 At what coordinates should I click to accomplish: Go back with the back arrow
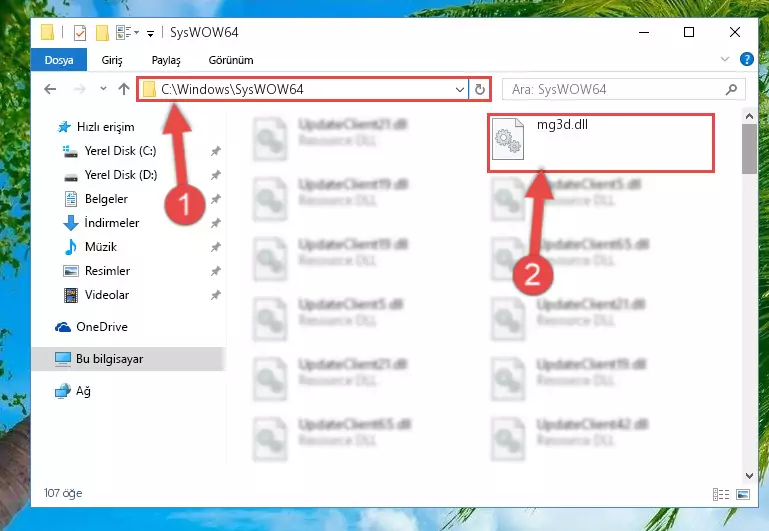51,89
